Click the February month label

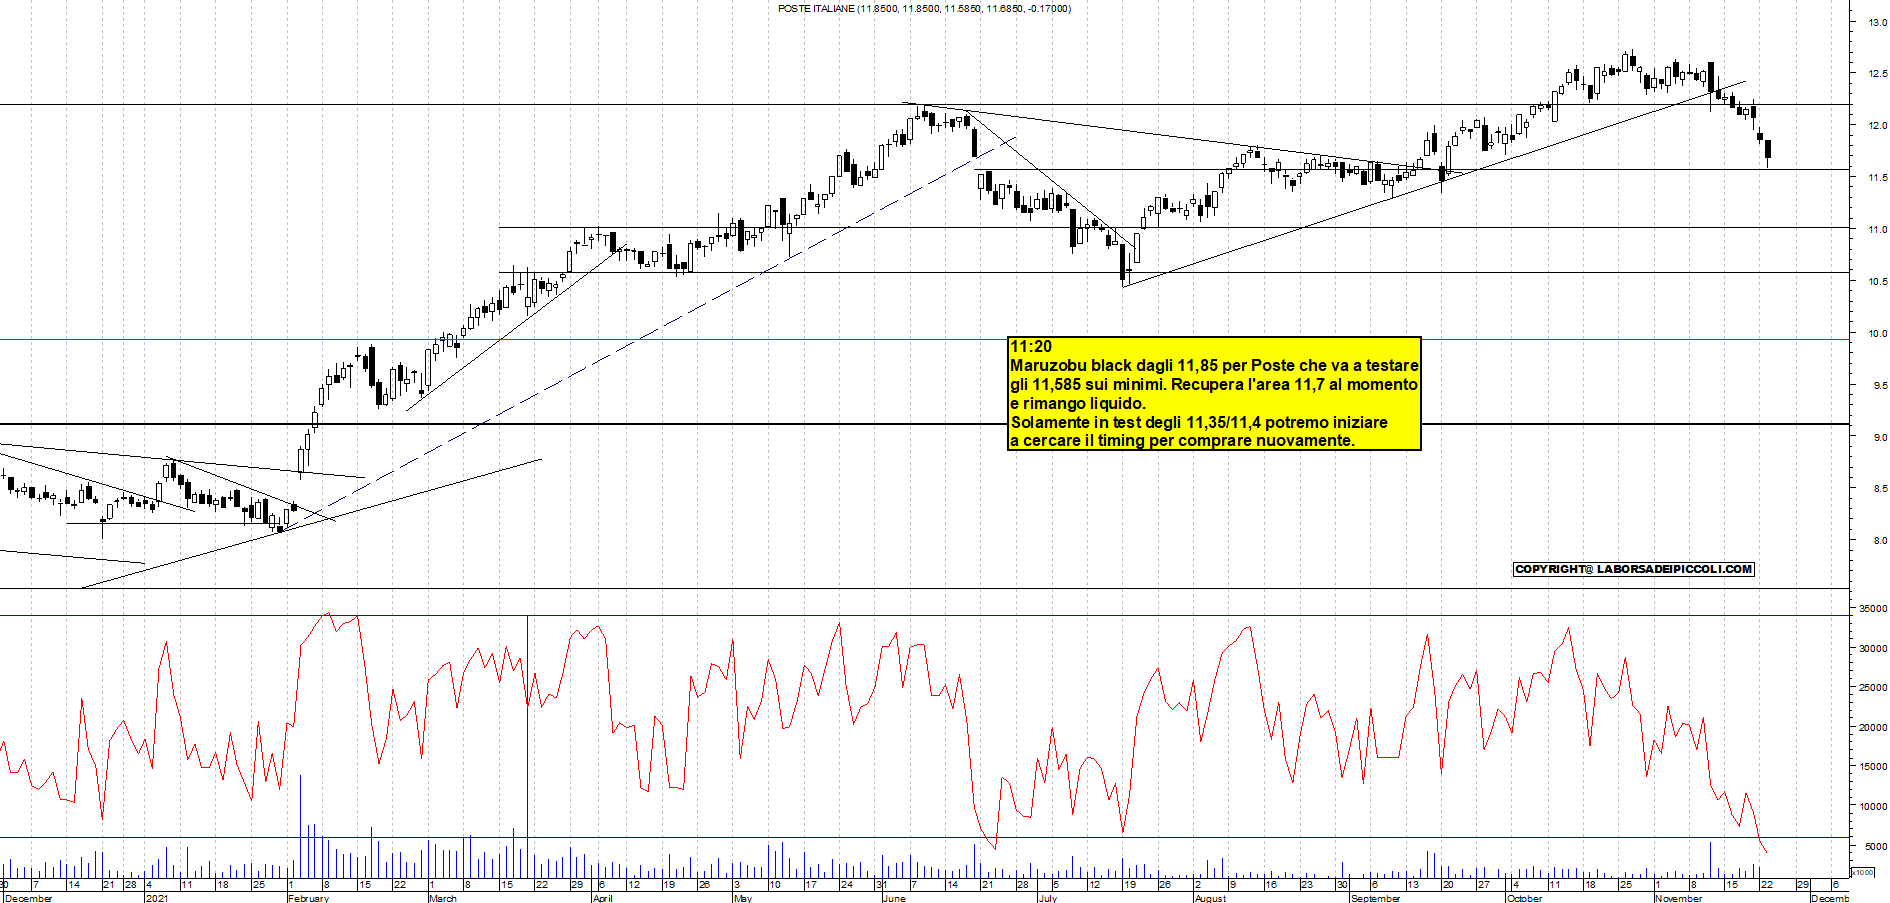pyautogui.click(x=308, y=898)
